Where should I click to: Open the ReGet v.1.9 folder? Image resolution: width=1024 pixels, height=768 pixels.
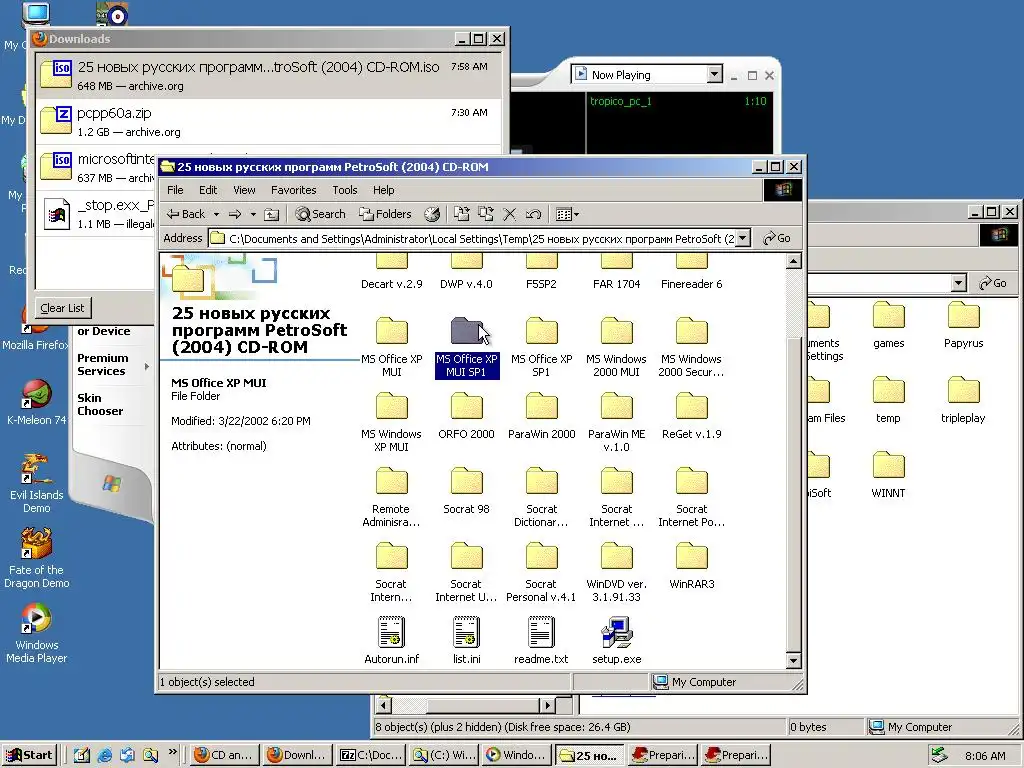[692, 416]
